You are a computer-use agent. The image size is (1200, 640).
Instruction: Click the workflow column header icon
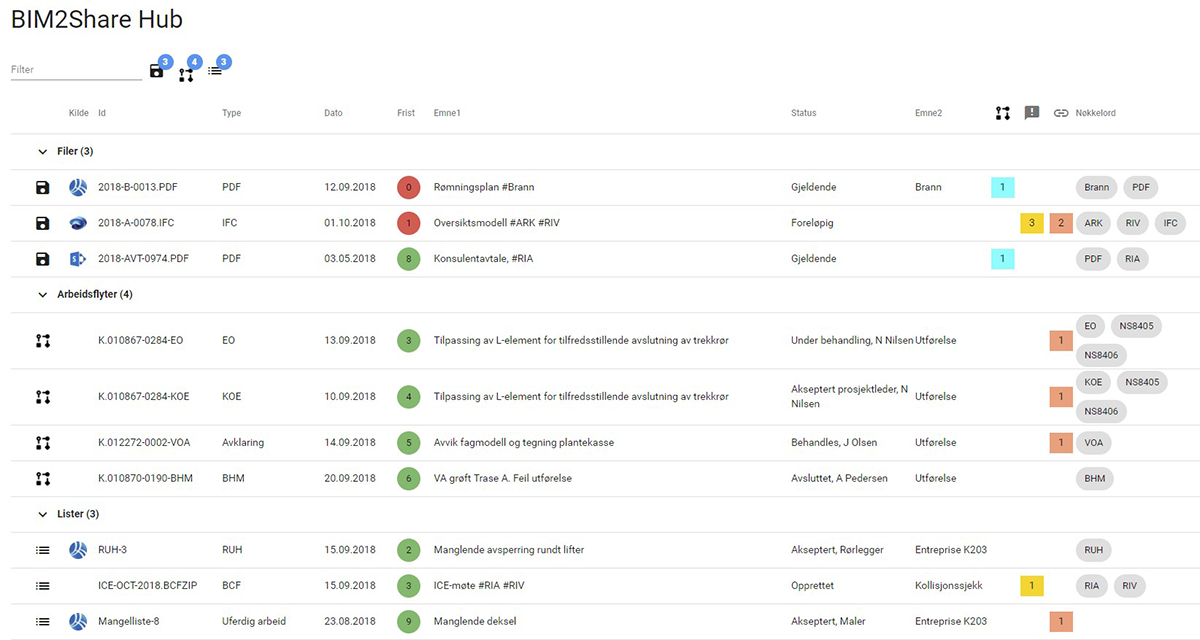(x=1003, y=113)
